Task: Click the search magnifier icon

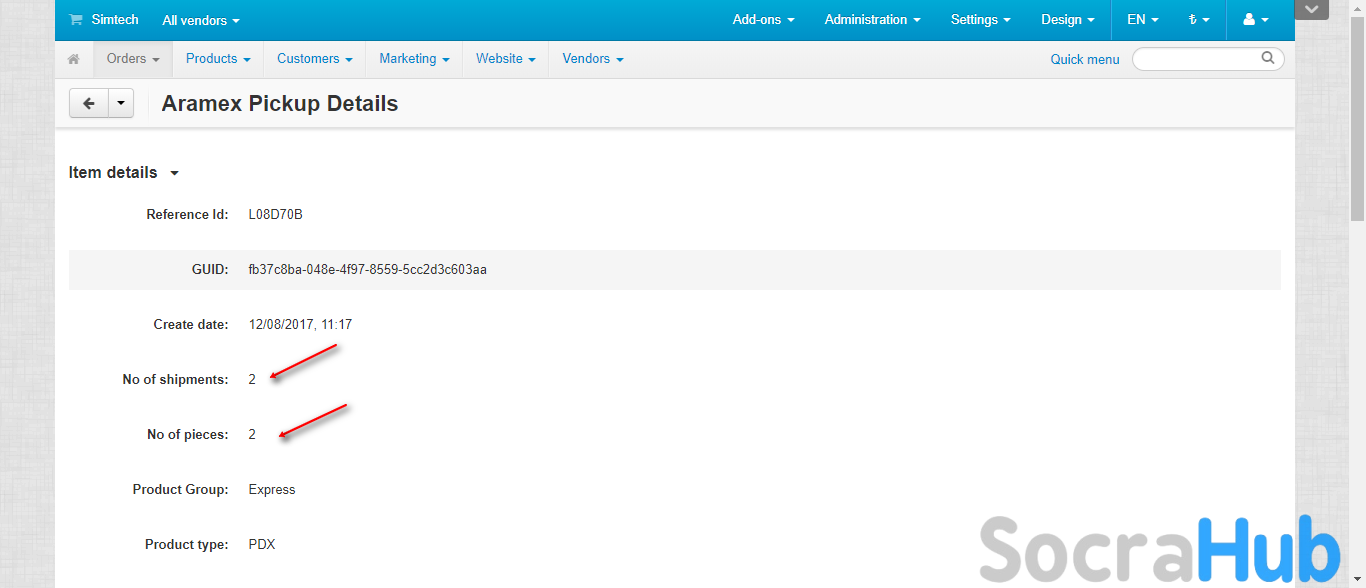Action: tap(1268, 58)
